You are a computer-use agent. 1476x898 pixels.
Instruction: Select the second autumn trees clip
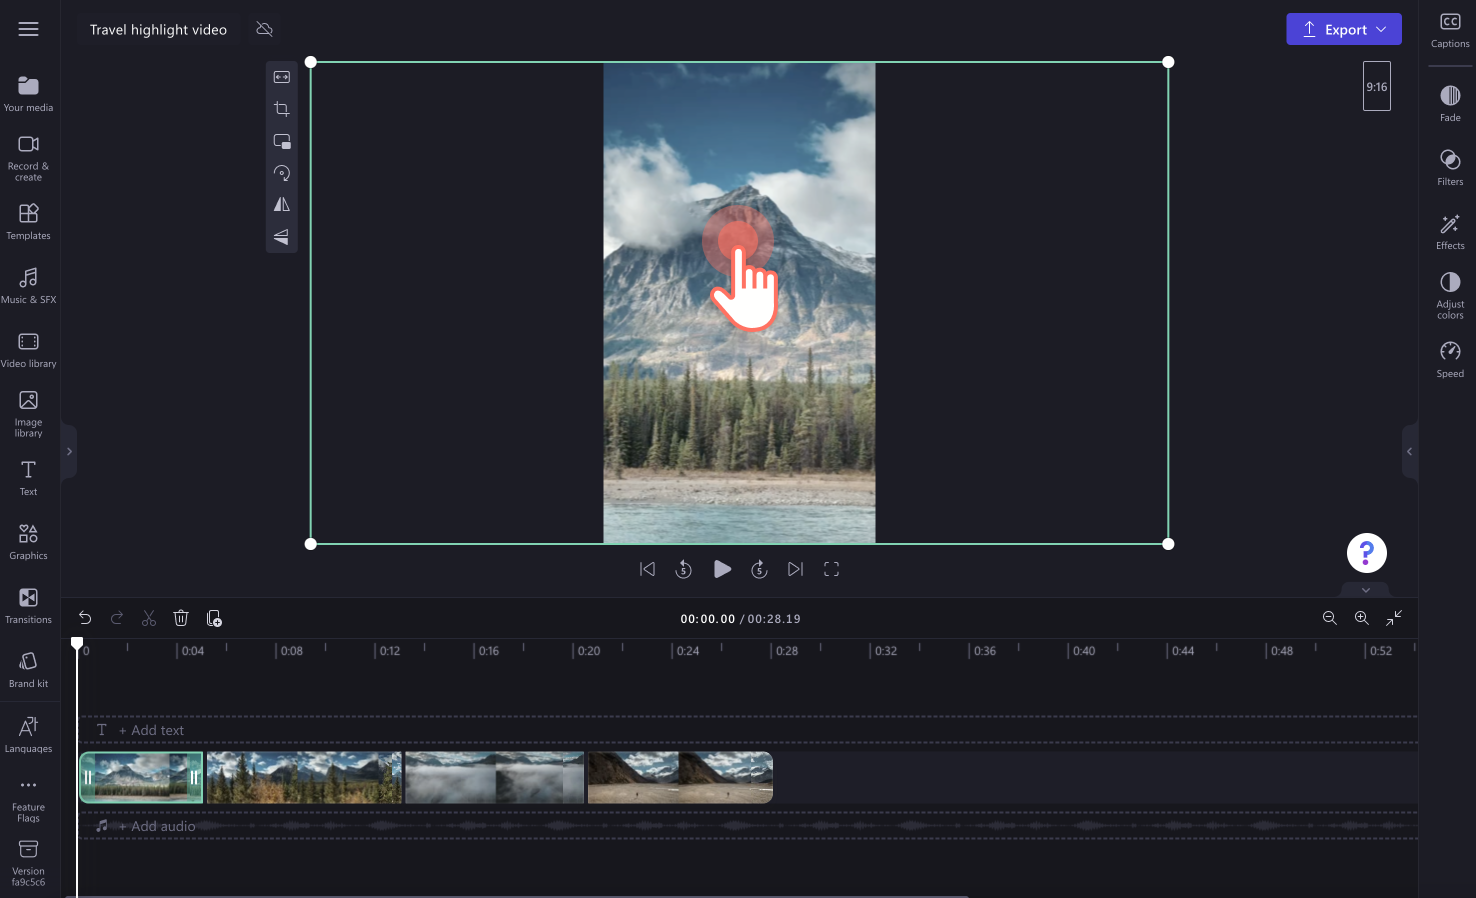click(x=304, y=777)
